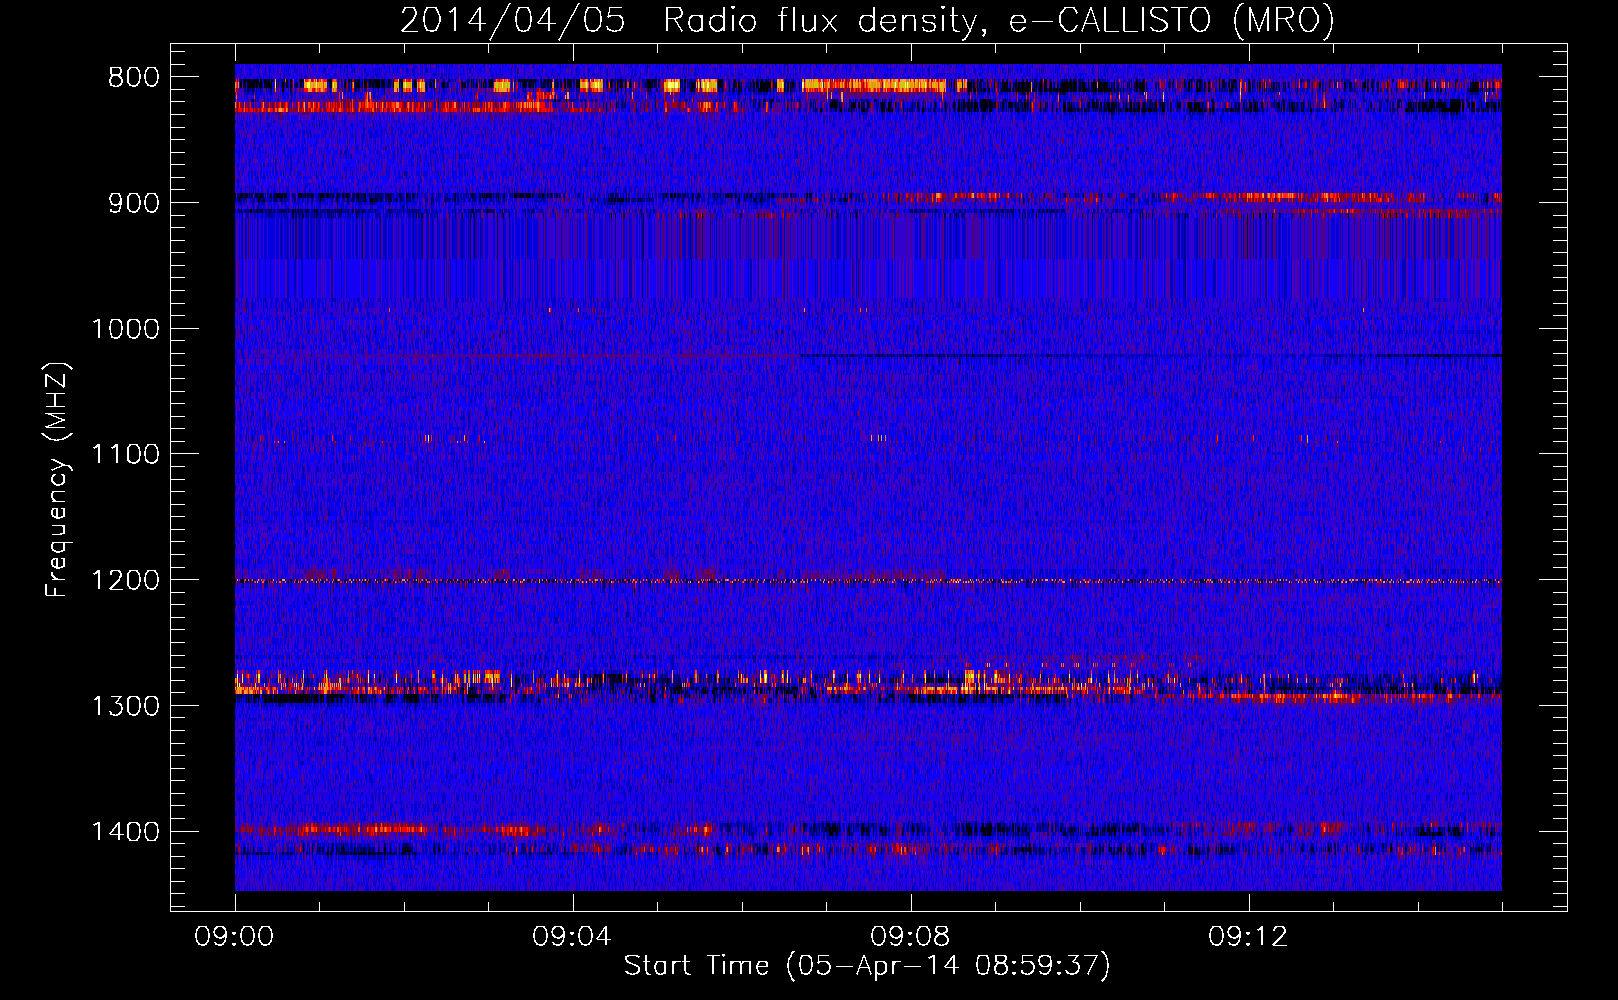Screen dimensions: 1618x1000
Task: Click the 09:08 time tick label
Action: (911, 937)
